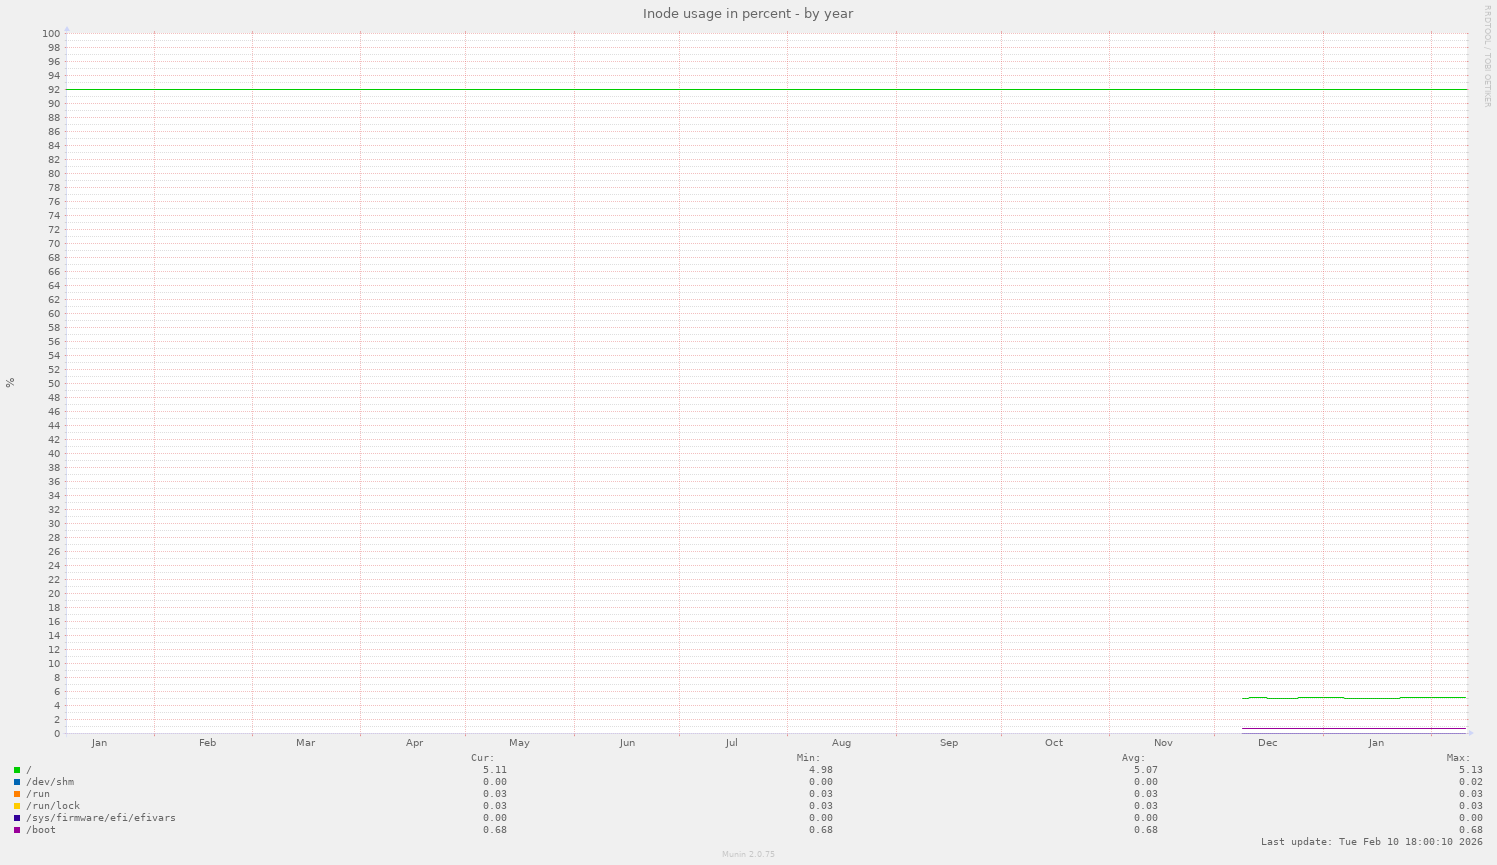Click the navy /sys/firmware/efi/efivars legend icon
1497x865 pixels.
[17, 817]
